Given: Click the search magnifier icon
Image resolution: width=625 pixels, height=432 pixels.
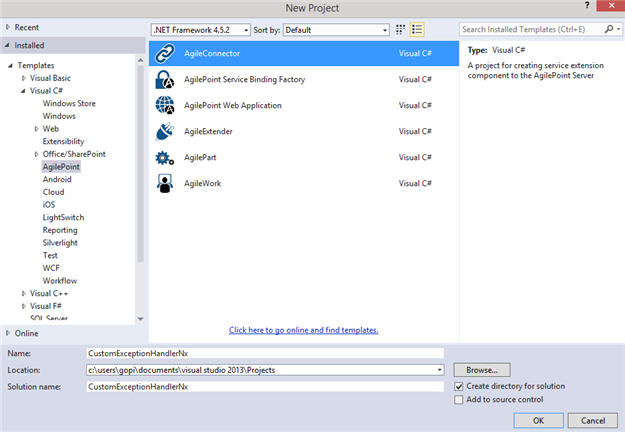Looking at the screenshot, I should tap(609, 29).
